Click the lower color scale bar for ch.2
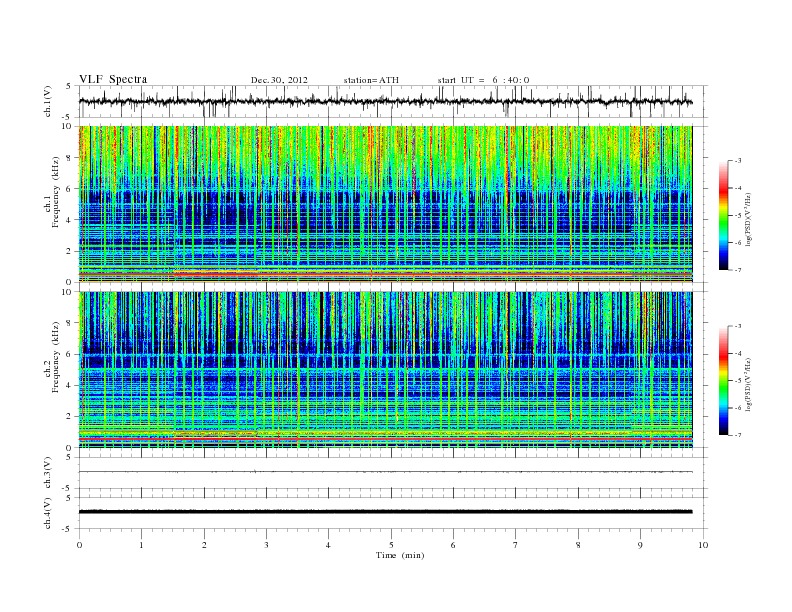Image resolution: width=792 pixels, height=612 pixels. pos(724,381)
